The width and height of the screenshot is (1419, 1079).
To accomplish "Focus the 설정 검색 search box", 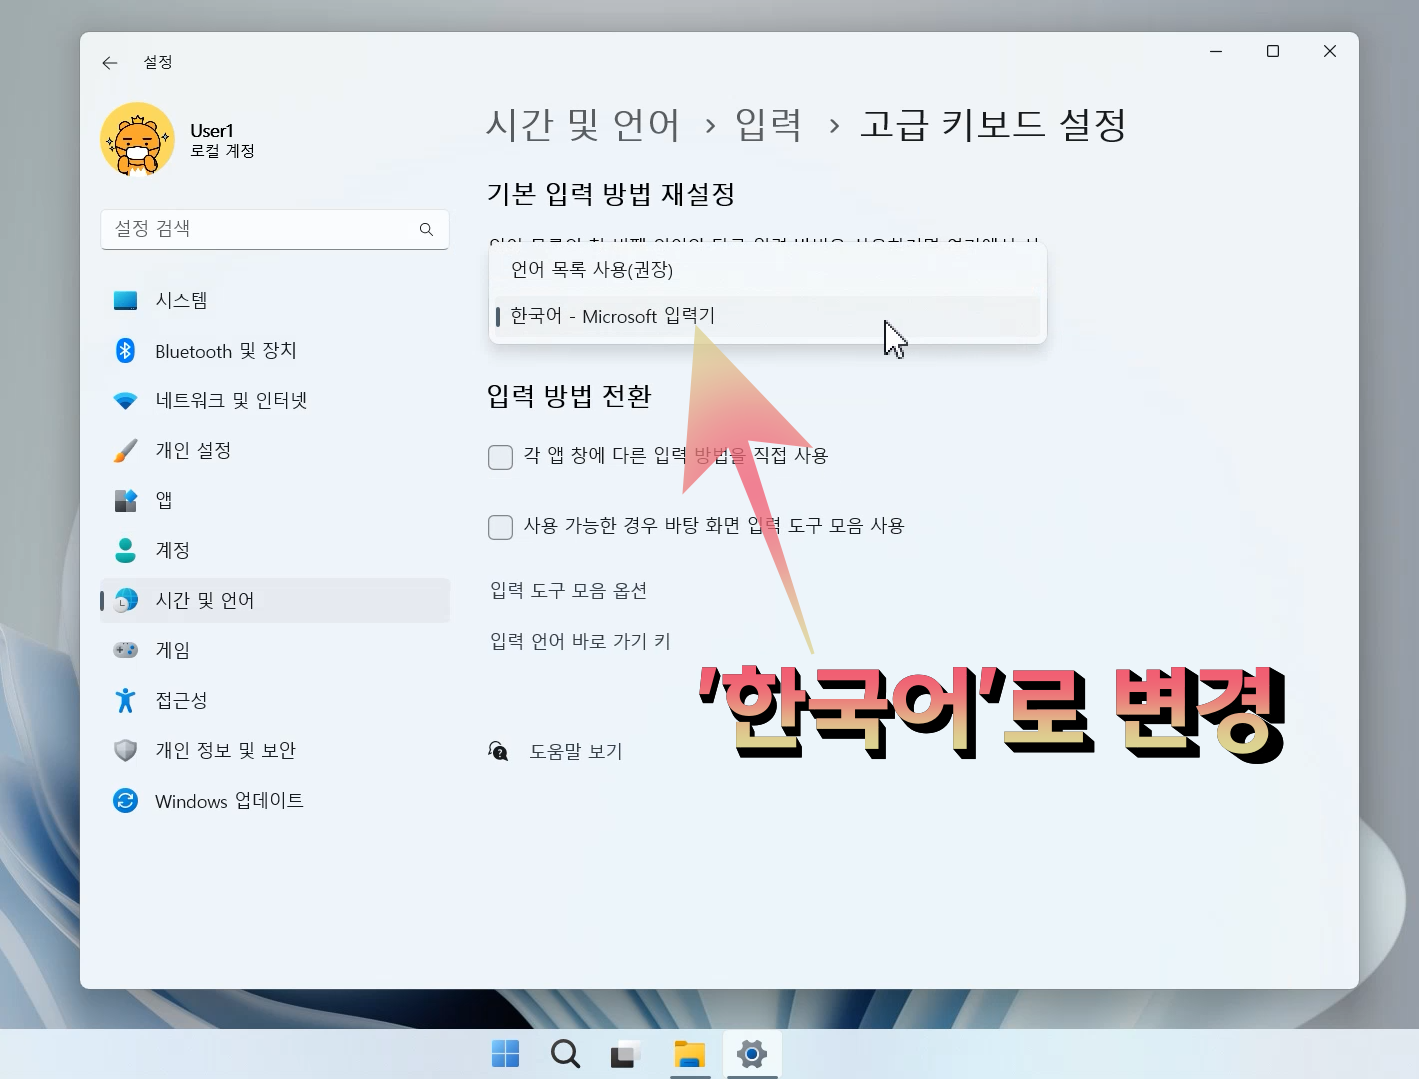I will (x=275, y=229).
